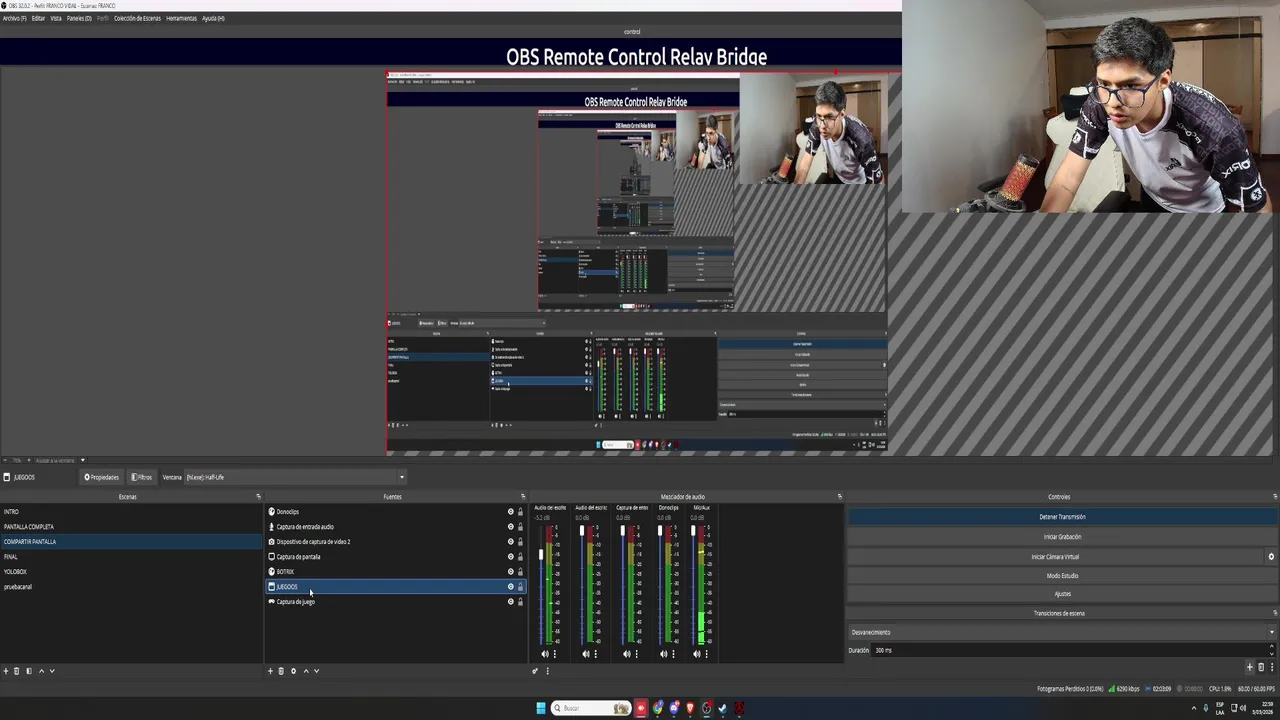The image size is (1280, 720).
Task: Show hidden system tray icons
Action: pyautogui.click(x=1193, y=708)
